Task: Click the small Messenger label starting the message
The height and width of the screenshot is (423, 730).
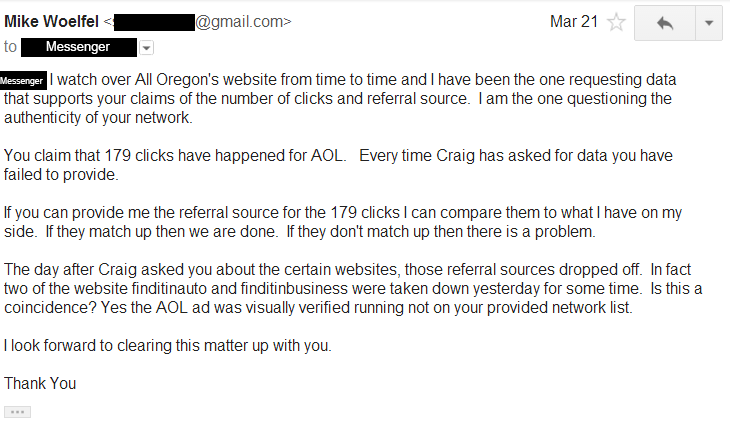Action: click(x=23, y=81)
